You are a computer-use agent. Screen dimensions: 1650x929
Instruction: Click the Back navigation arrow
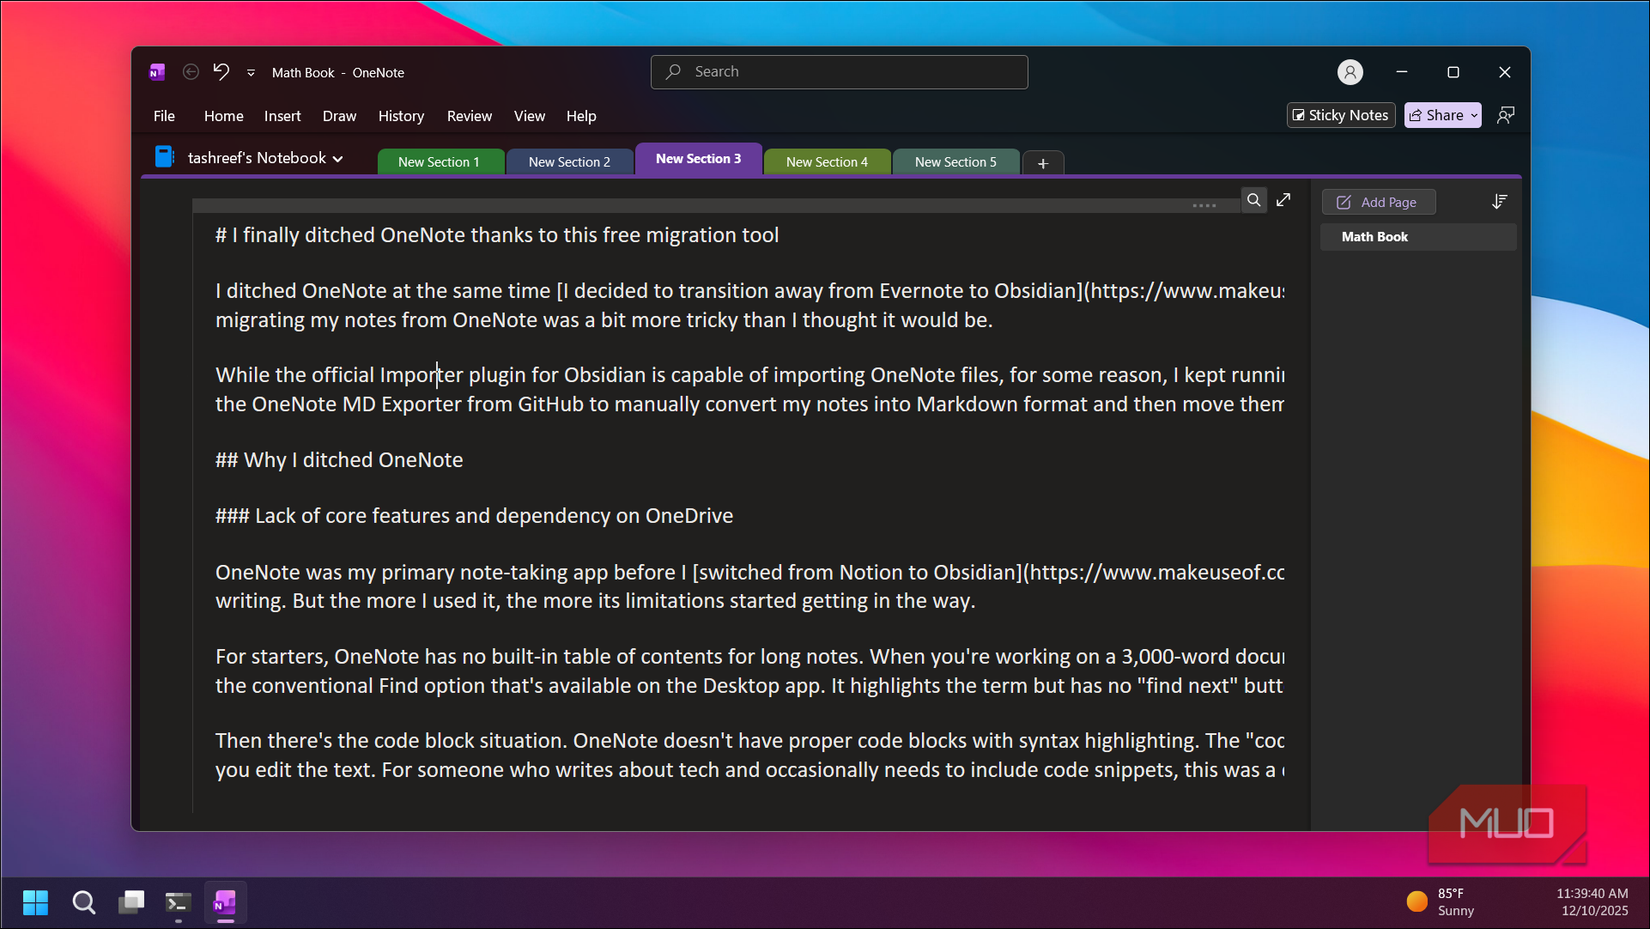190,71
